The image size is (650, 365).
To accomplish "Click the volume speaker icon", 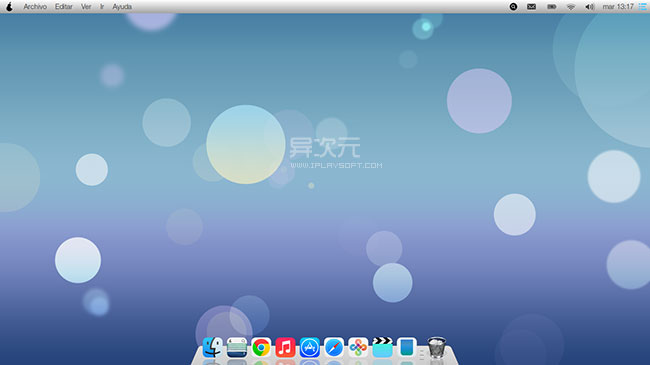I will pos(589,7).
